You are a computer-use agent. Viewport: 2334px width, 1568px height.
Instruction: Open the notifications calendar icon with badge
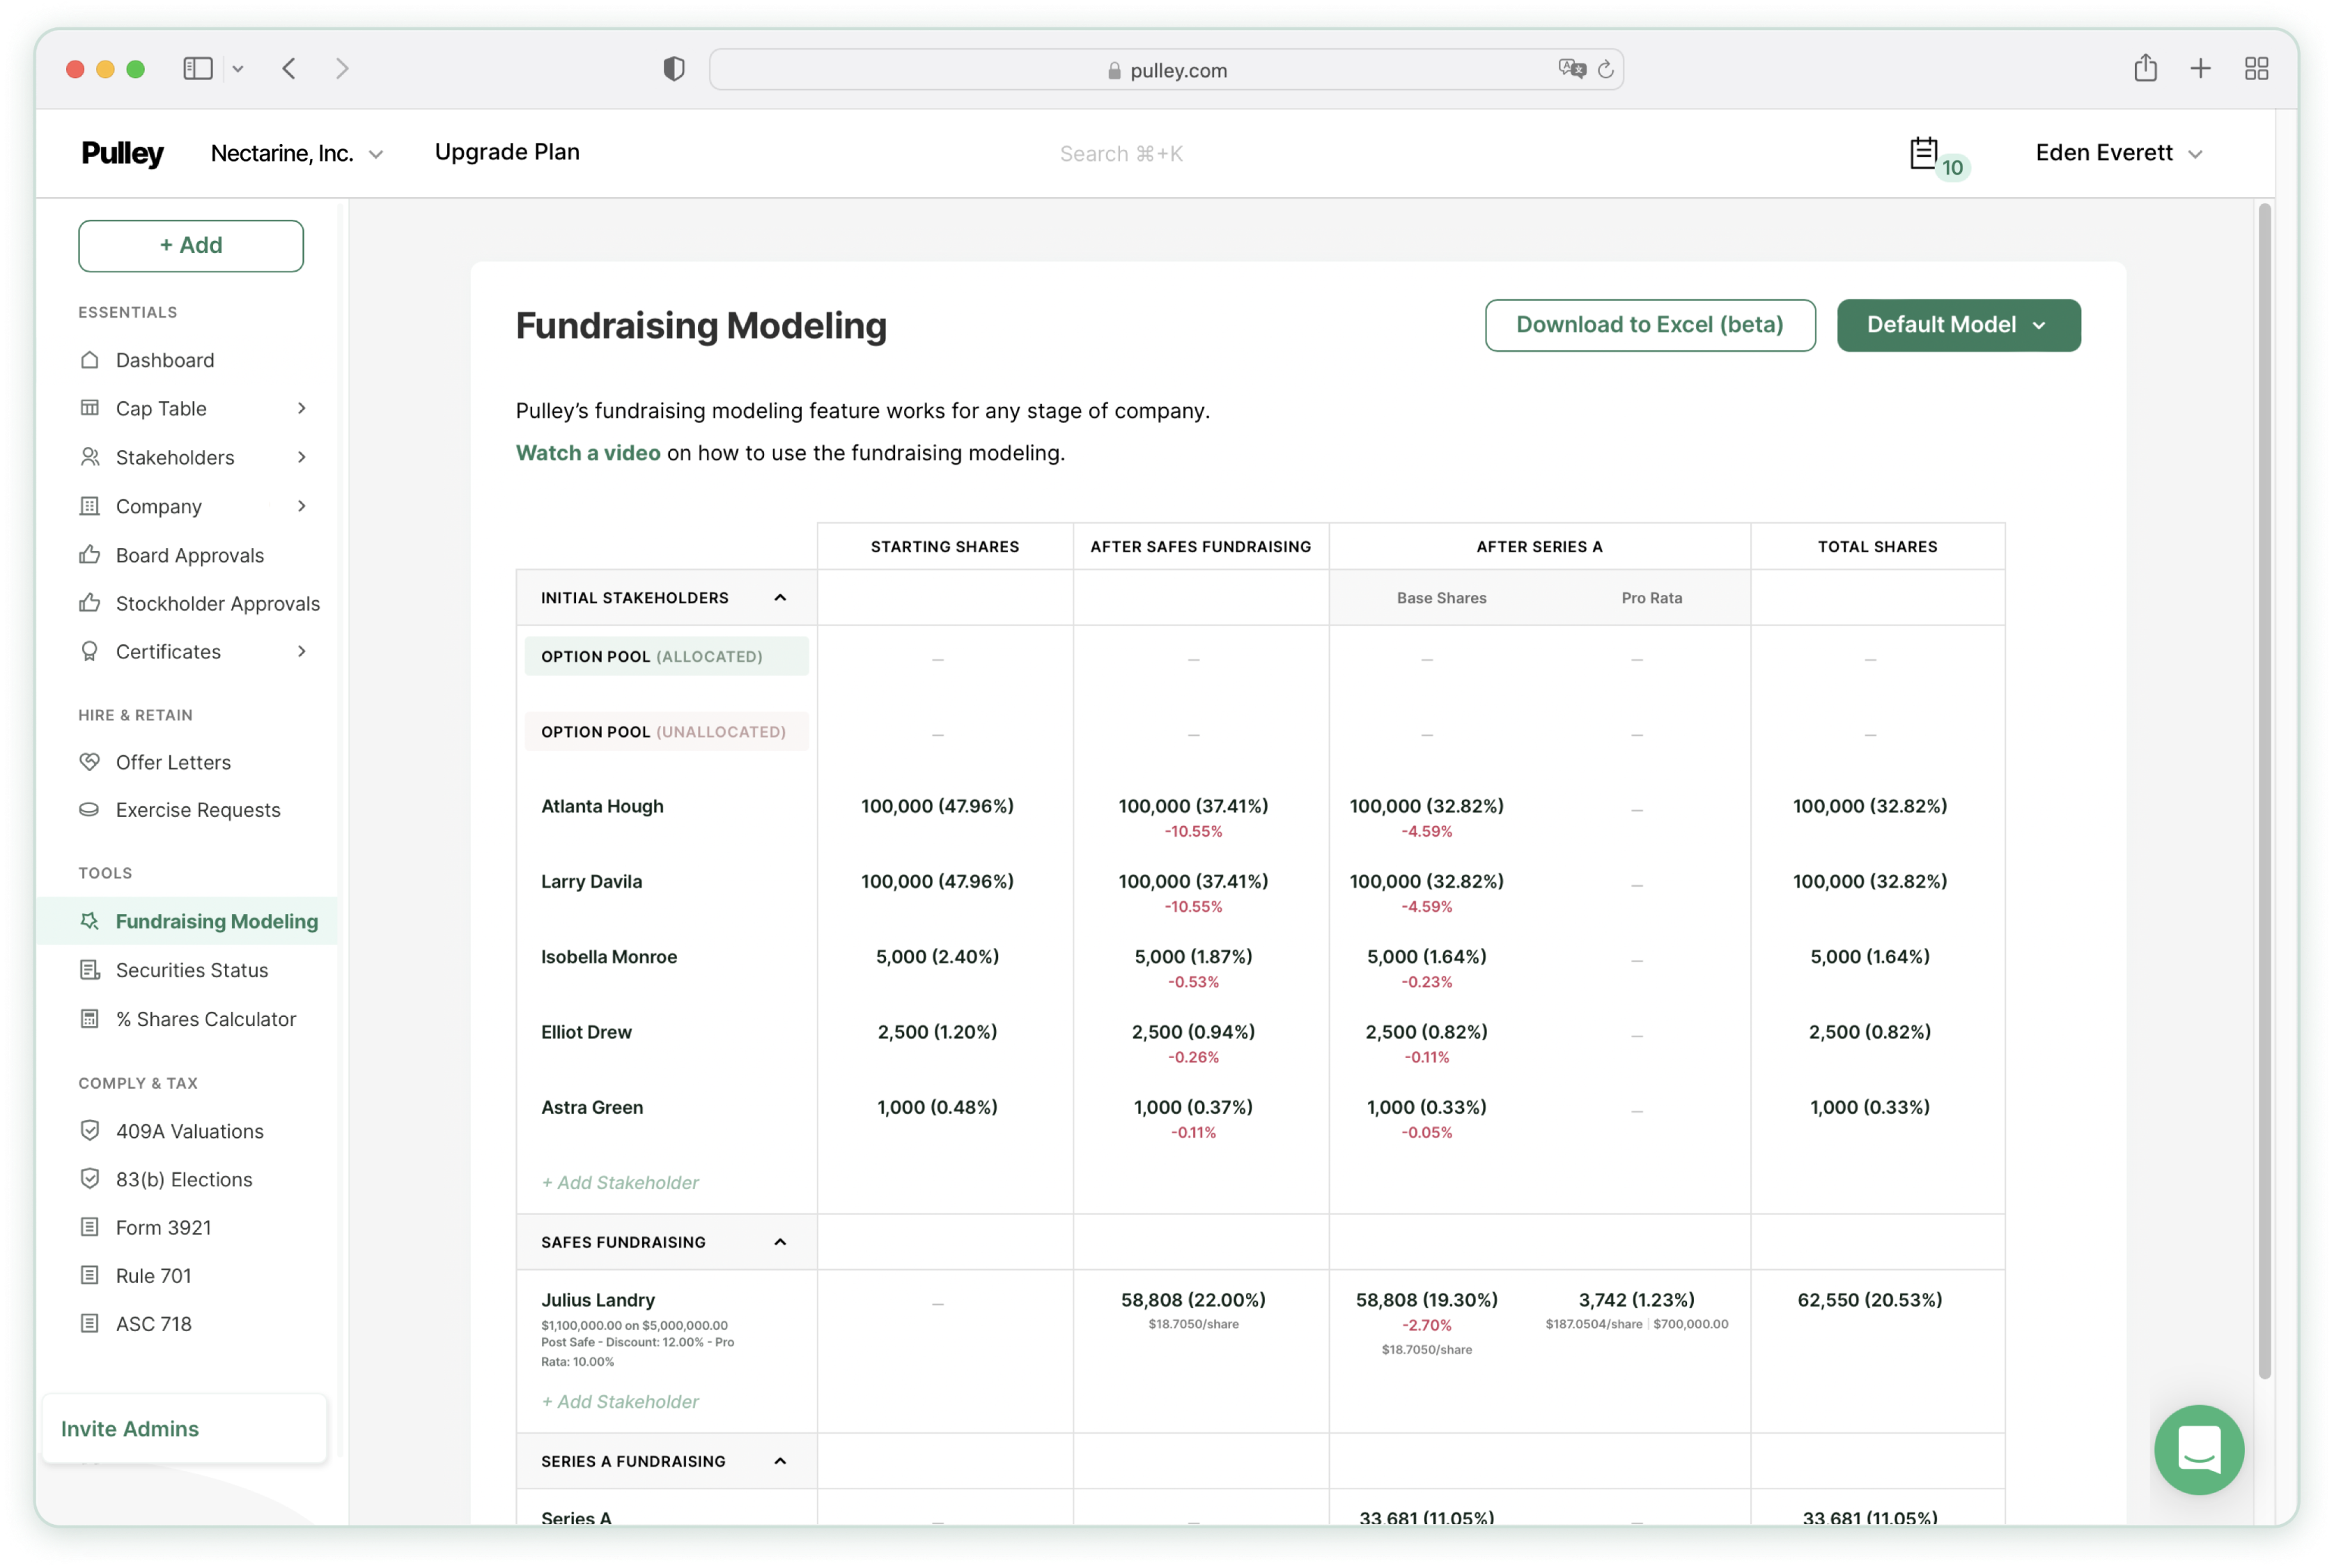tap(1924, 153)
